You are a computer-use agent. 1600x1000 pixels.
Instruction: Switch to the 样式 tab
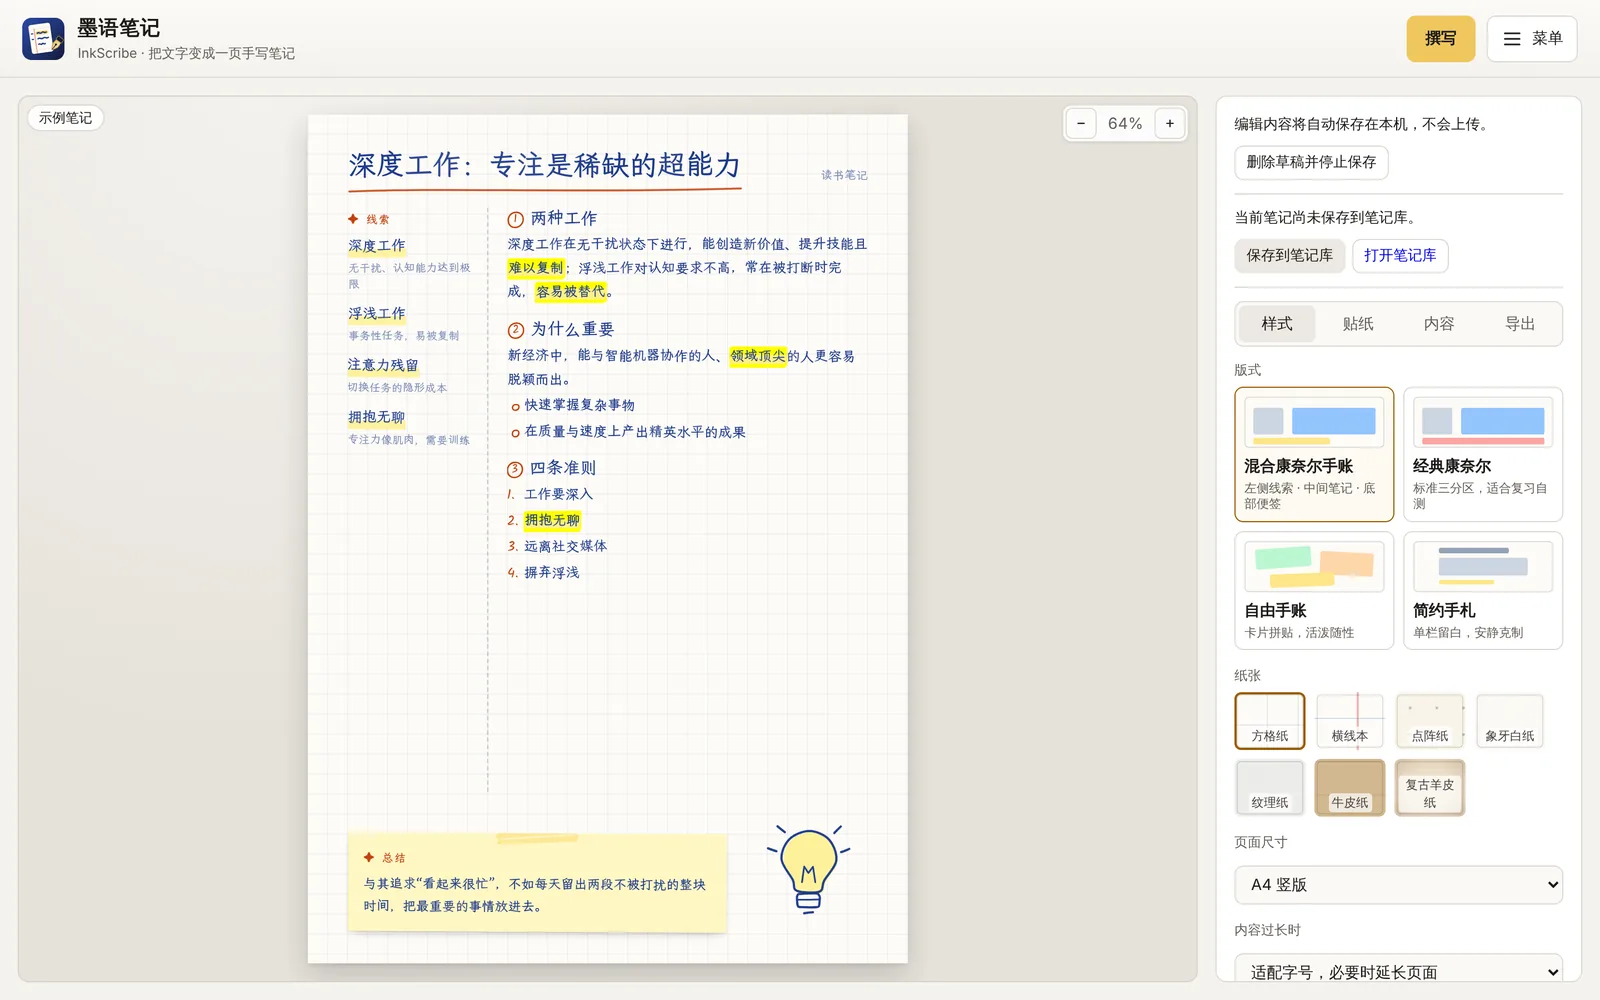click(1276, 324)
